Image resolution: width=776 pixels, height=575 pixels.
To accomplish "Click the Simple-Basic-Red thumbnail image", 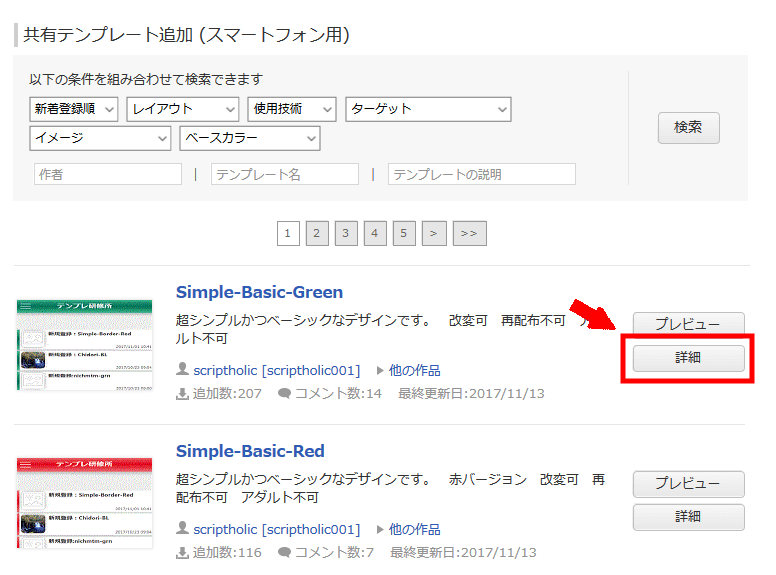I will (x=85, y=503).
